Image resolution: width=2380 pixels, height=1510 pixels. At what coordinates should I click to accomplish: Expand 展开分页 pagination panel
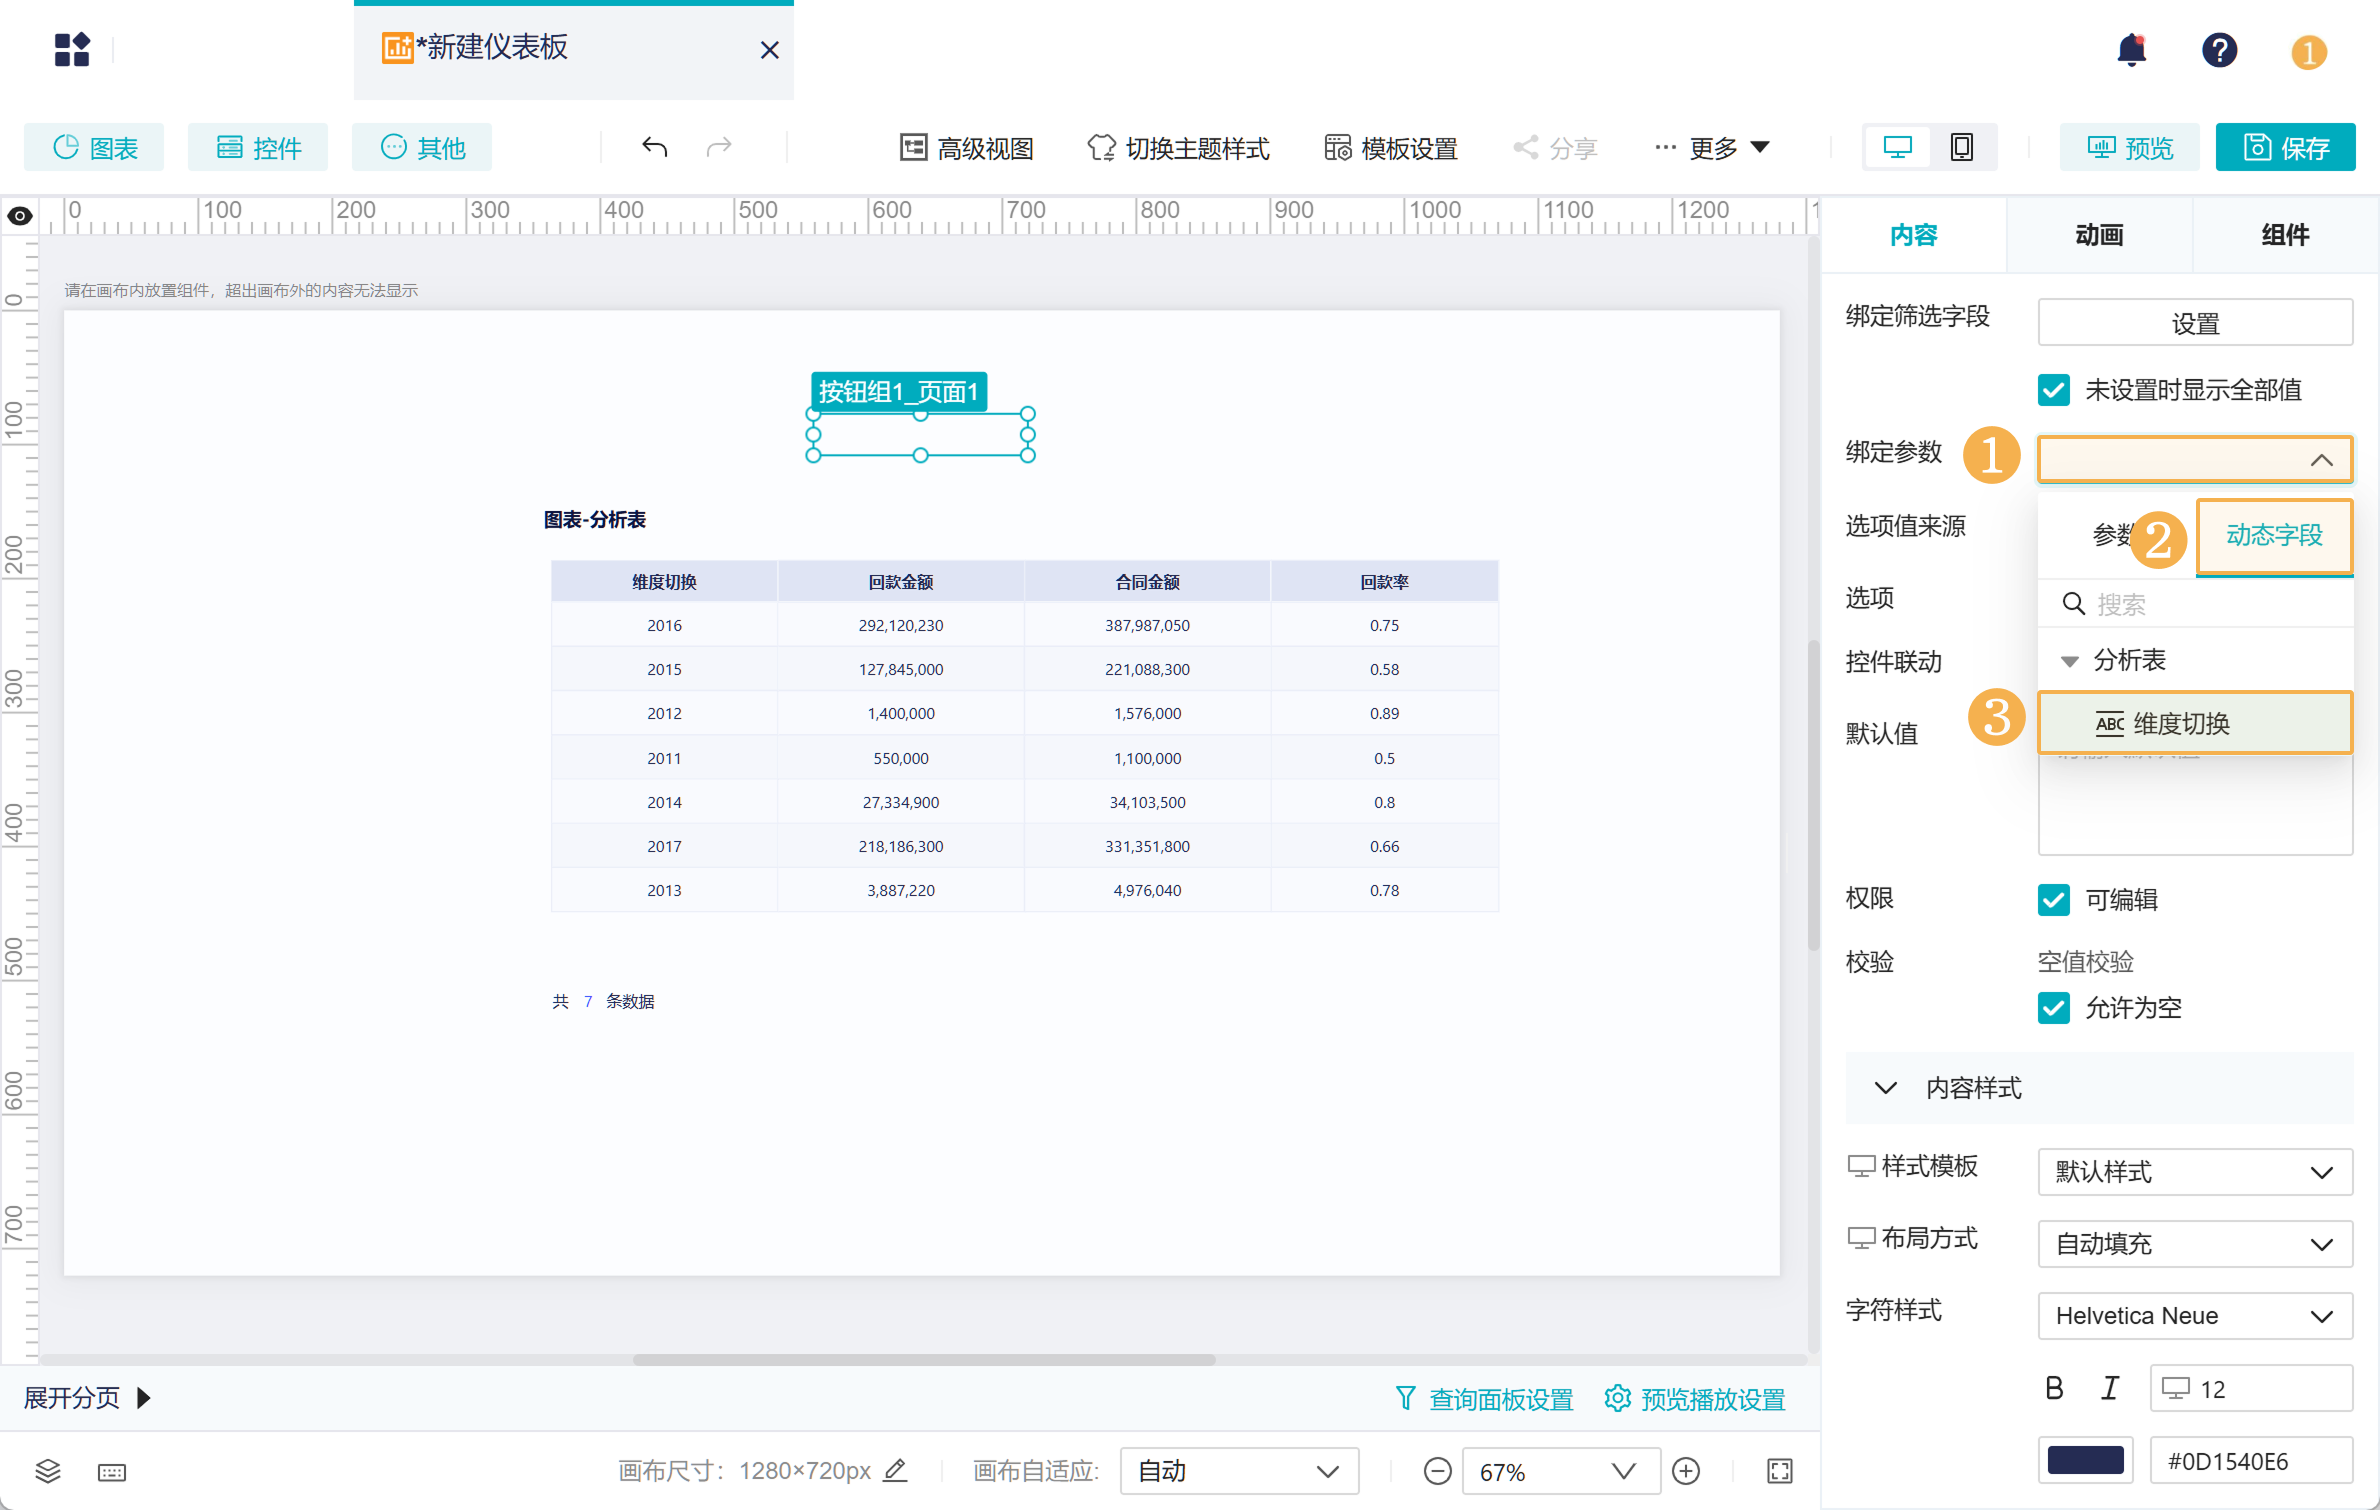[87, 1397]
